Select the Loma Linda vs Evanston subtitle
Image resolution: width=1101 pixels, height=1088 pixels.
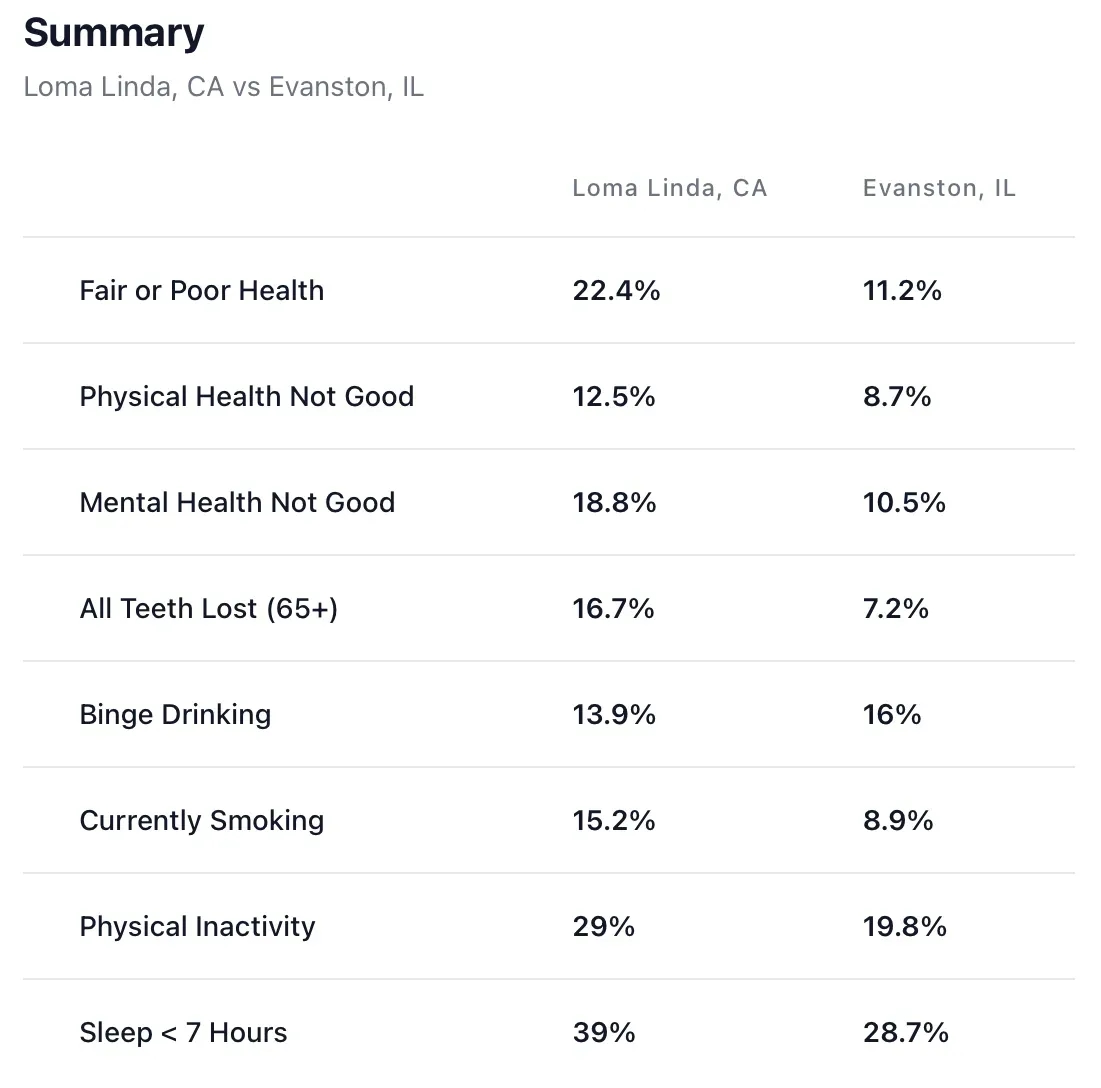click(223, 86)
